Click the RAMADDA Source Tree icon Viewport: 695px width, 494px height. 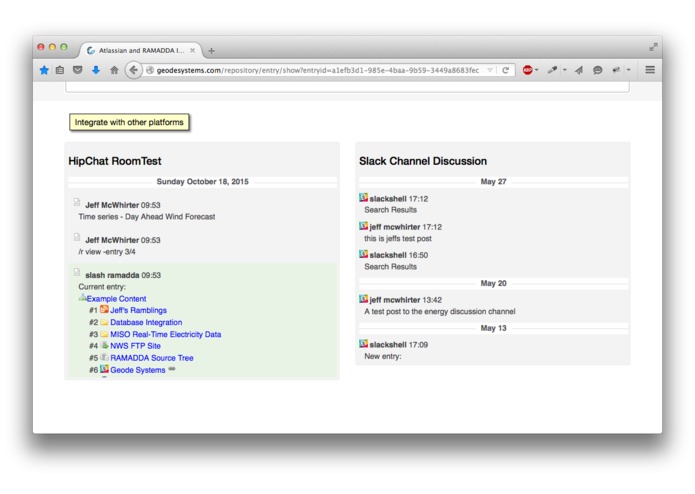click(104, 357)
